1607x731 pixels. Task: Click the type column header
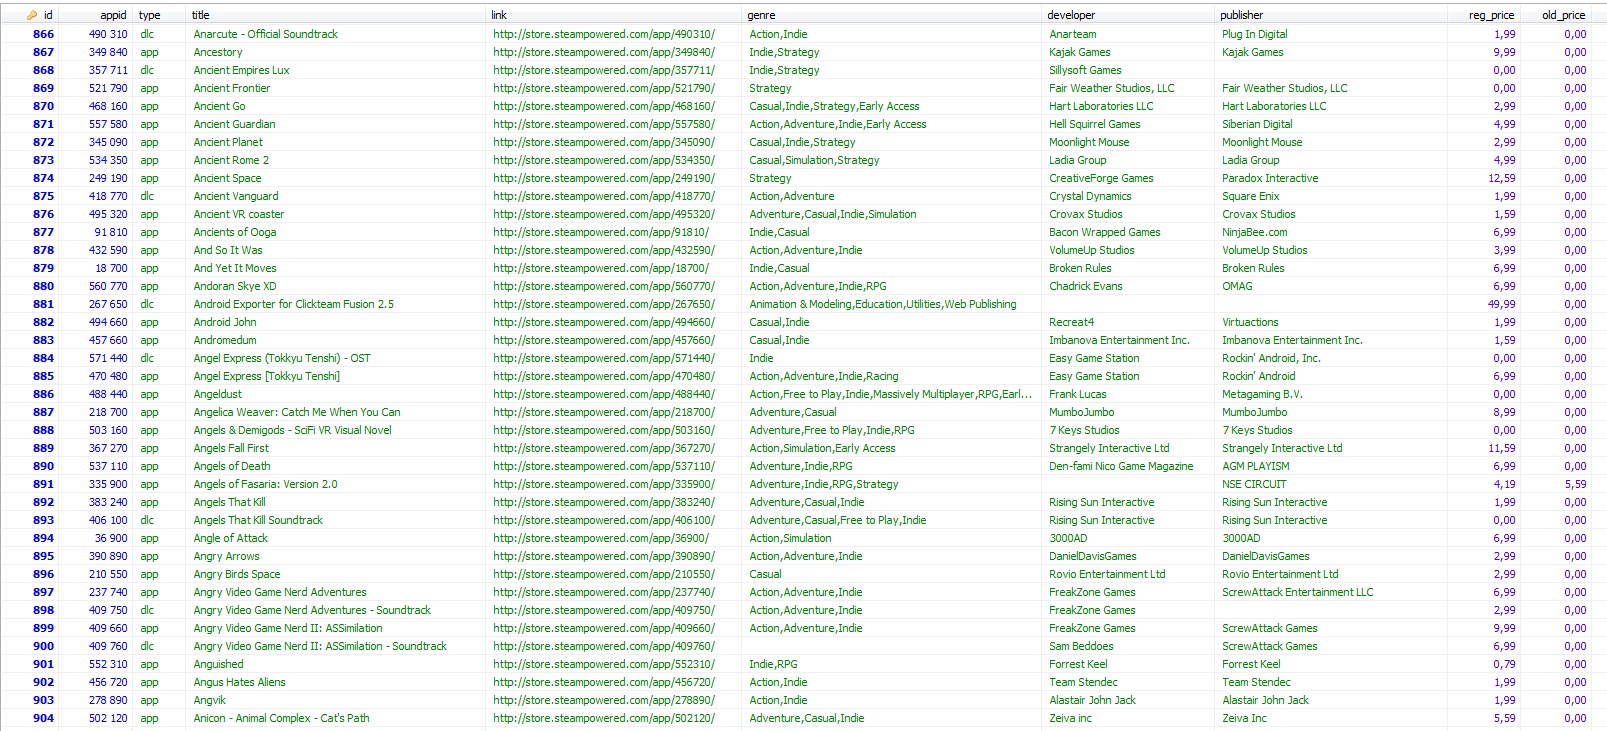pyautogui.click(x=149, y=15)
